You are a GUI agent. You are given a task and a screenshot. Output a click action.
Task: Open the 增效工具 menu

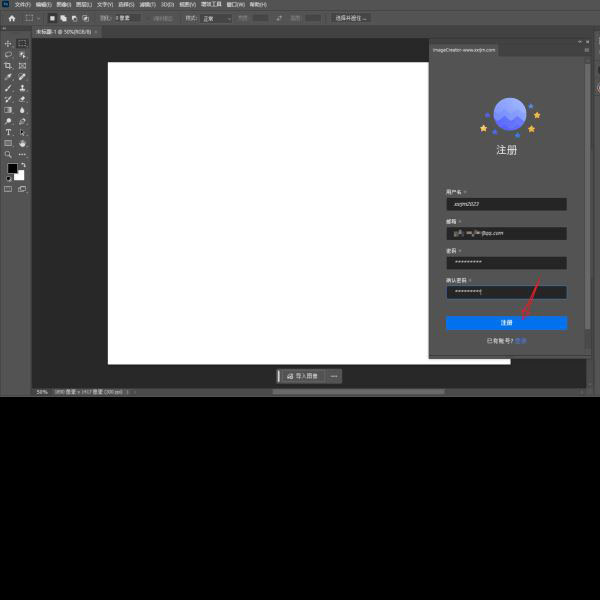(x=211, y=5)
